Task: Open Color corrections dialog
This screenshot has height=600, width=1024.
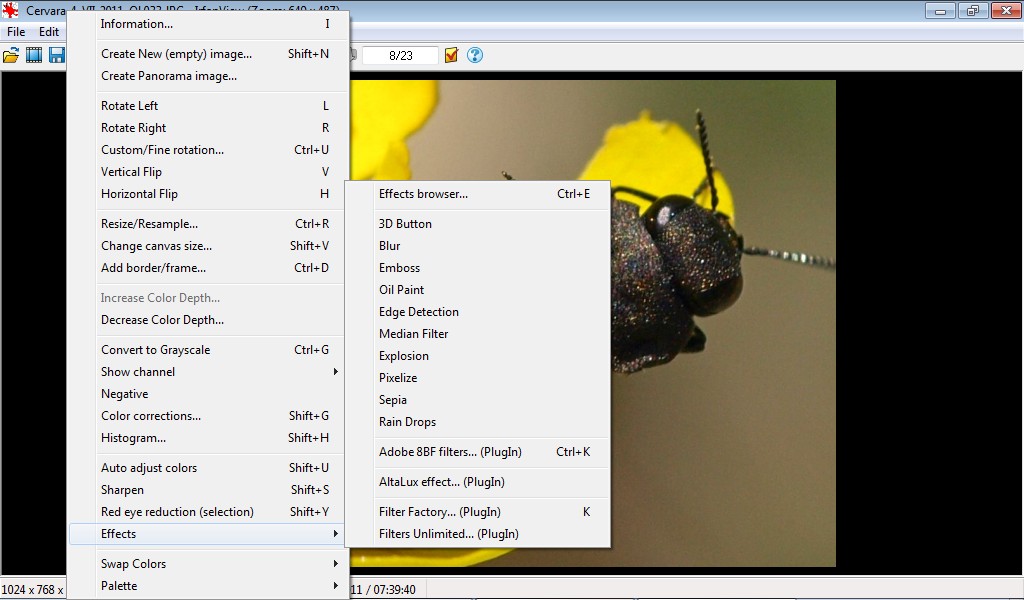Action: (151, 416)
